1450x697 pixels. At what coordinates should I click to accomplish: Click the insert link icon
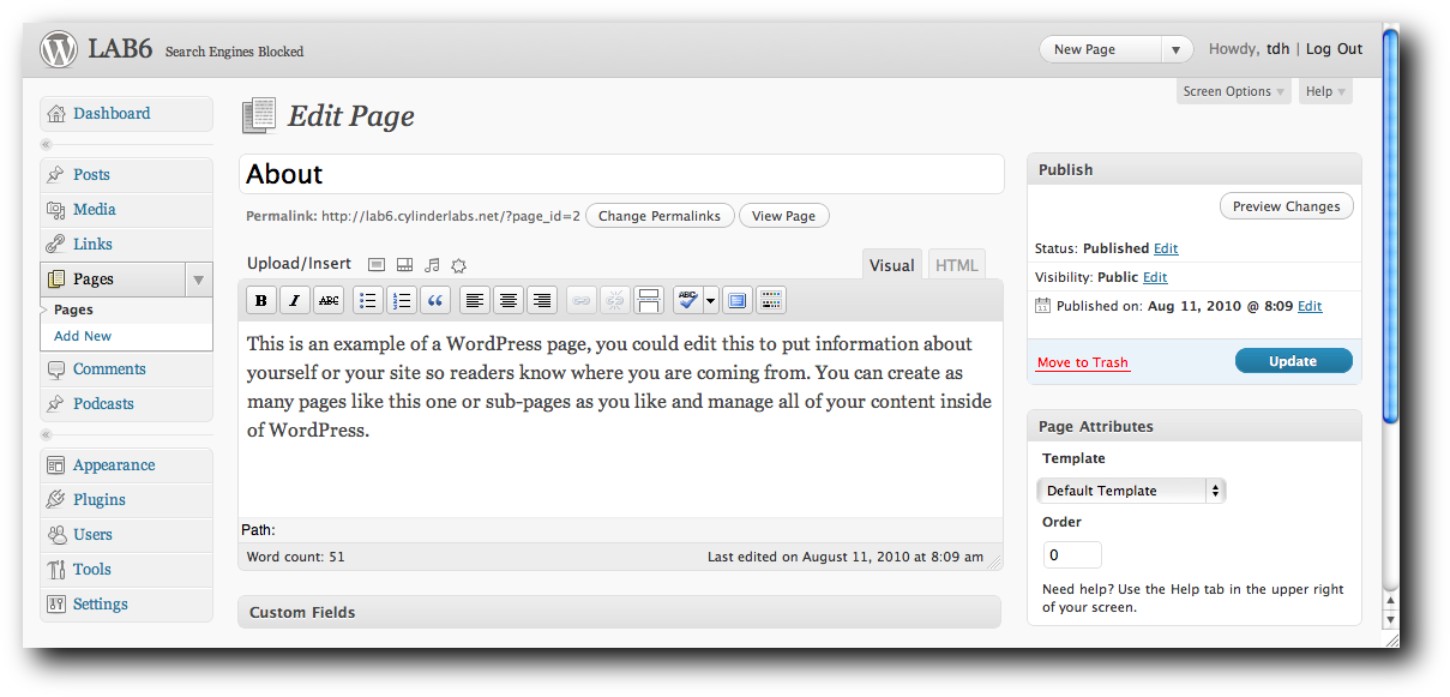pyautogui.click(x=582, y=300)
